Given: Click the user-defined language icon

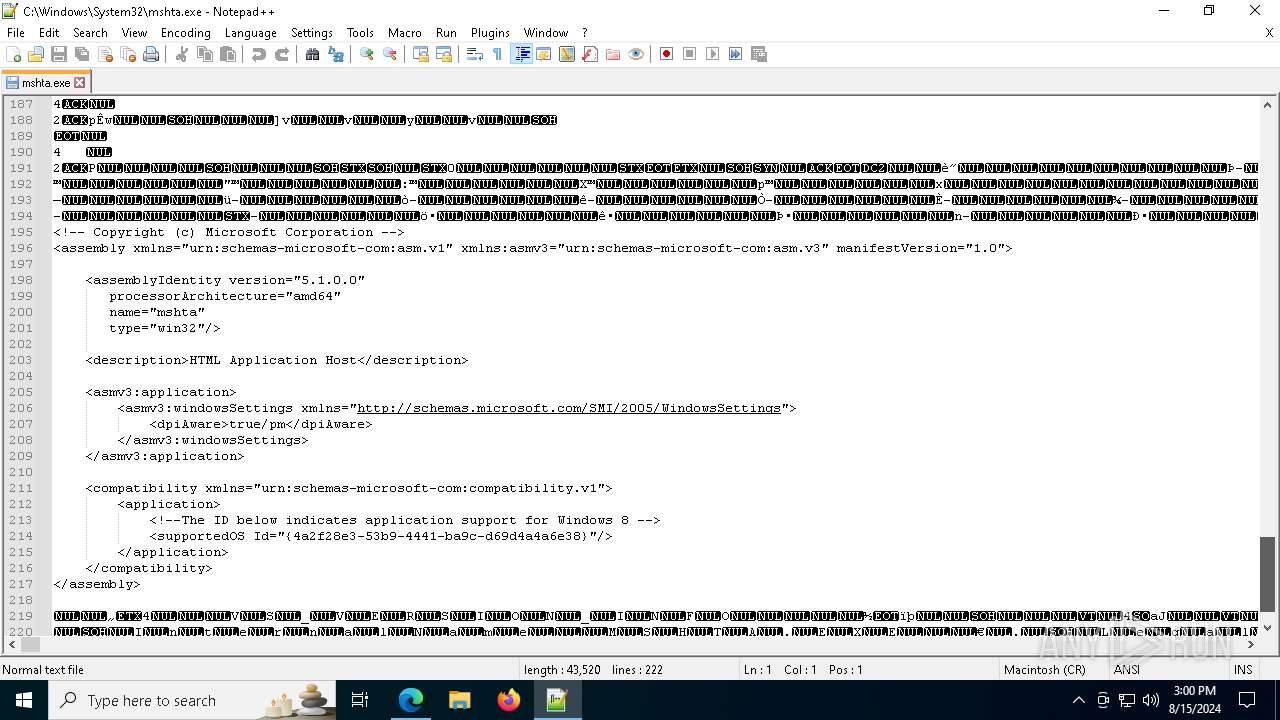Looking at the screenshot, I should 544,54.
